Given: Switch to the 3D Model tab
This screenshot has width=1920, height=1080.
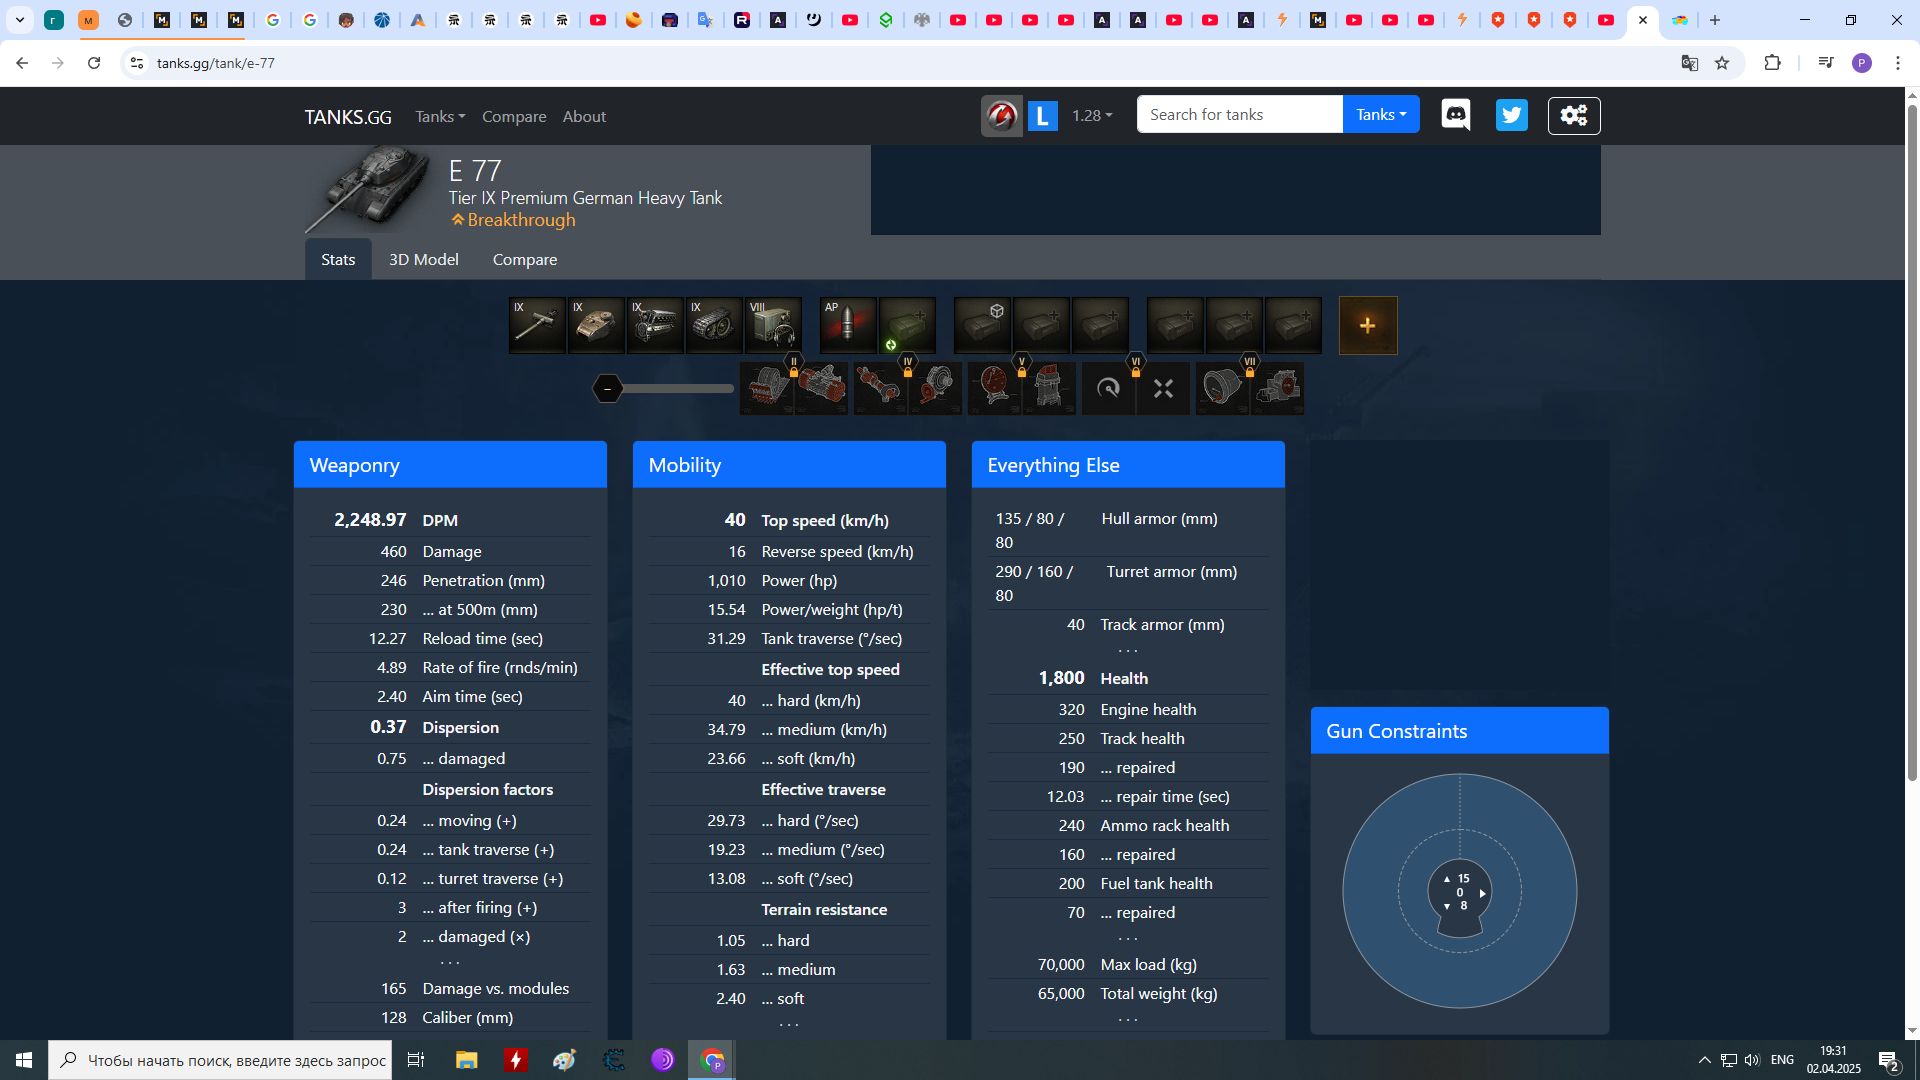Looking at the screenshot, I should coord(424,259).
